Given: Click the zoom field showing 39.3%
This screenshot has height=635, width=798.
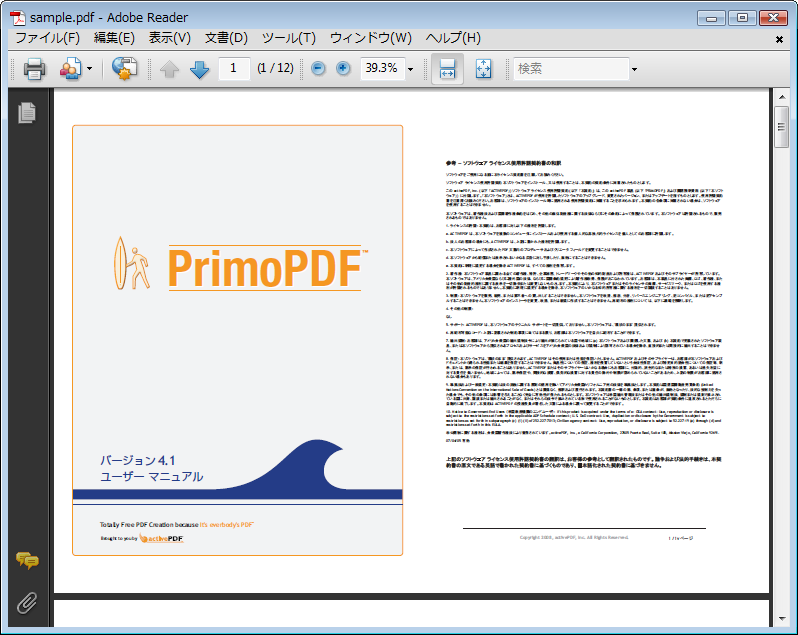Looking at the screenshot, I should pos(382,68).
